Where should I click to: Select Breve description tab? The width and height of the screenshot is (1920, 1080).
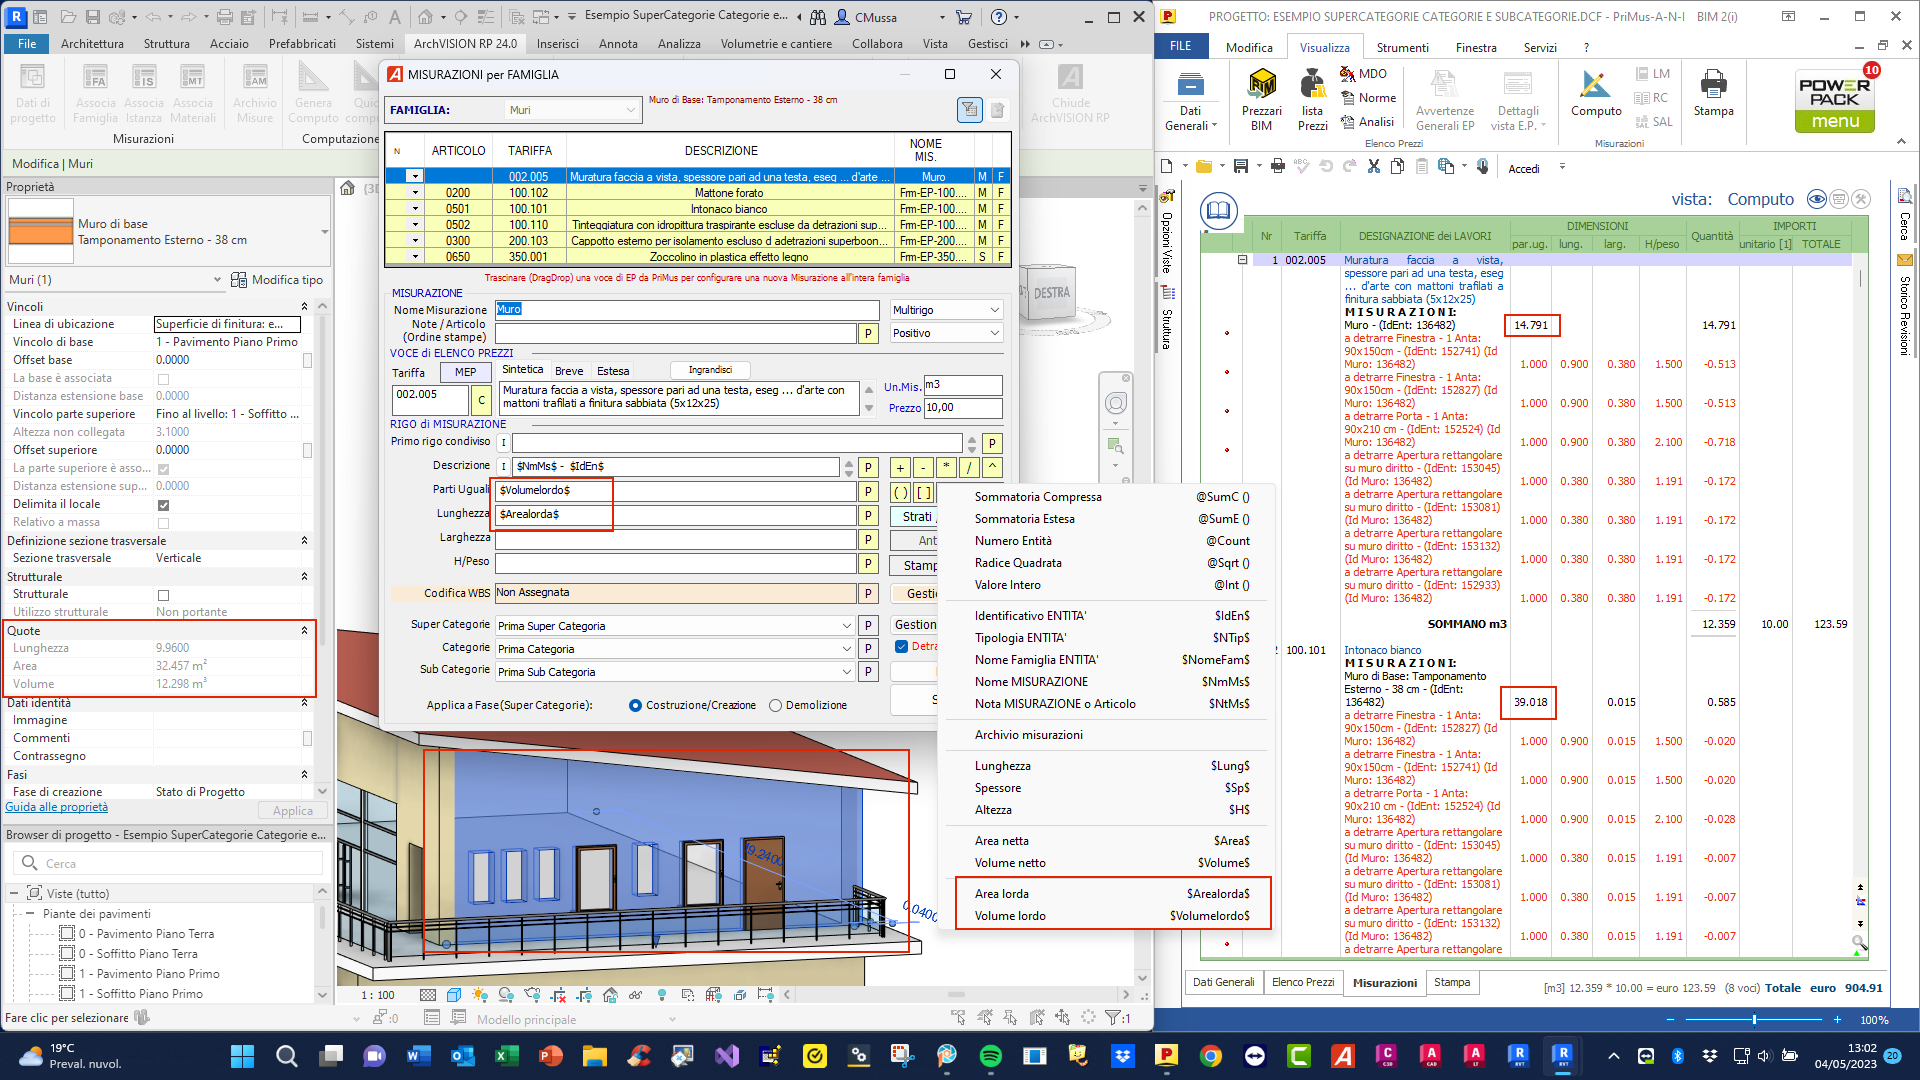tap(569, 371)
